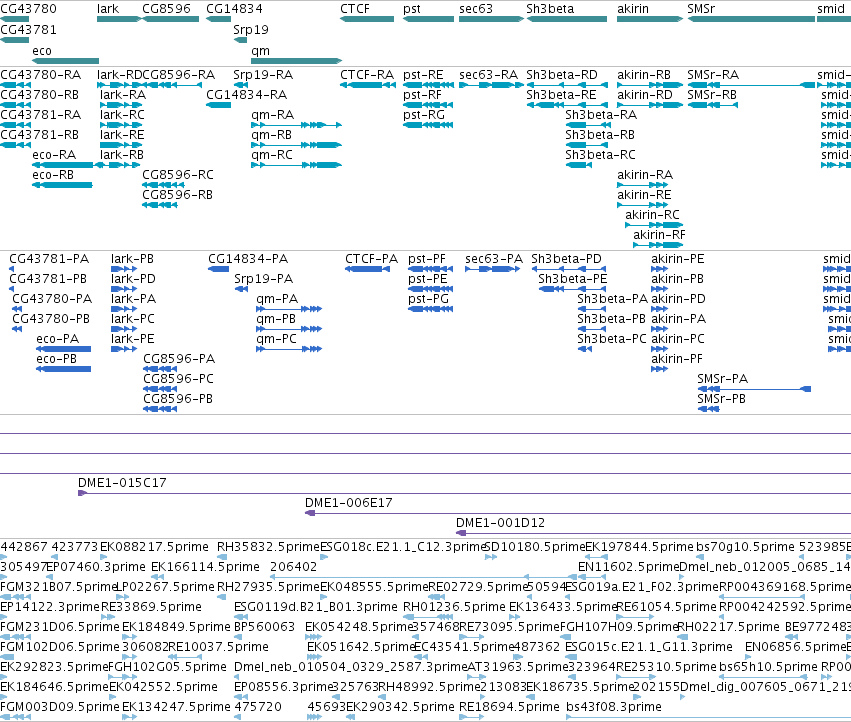The width and height of the screenshot is (851, 722).
Task: Select protein CG43781-PA
Action: (49, 259)
